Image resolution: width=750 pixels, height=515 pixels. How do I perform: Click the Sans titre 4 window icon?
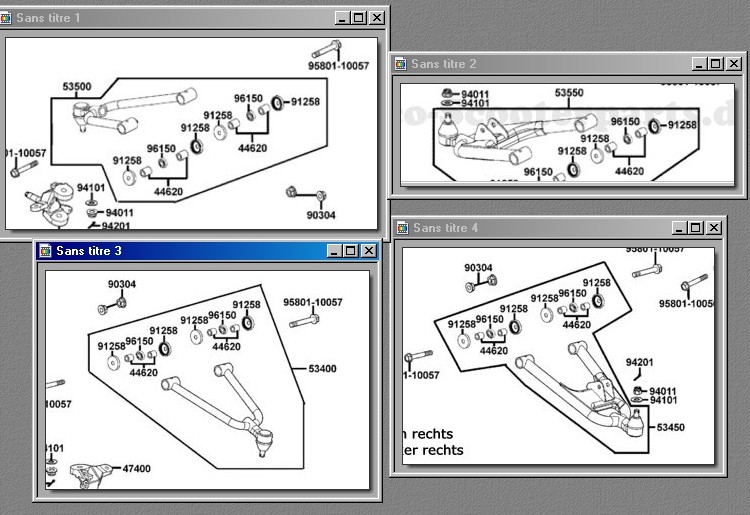click(402, 228)
